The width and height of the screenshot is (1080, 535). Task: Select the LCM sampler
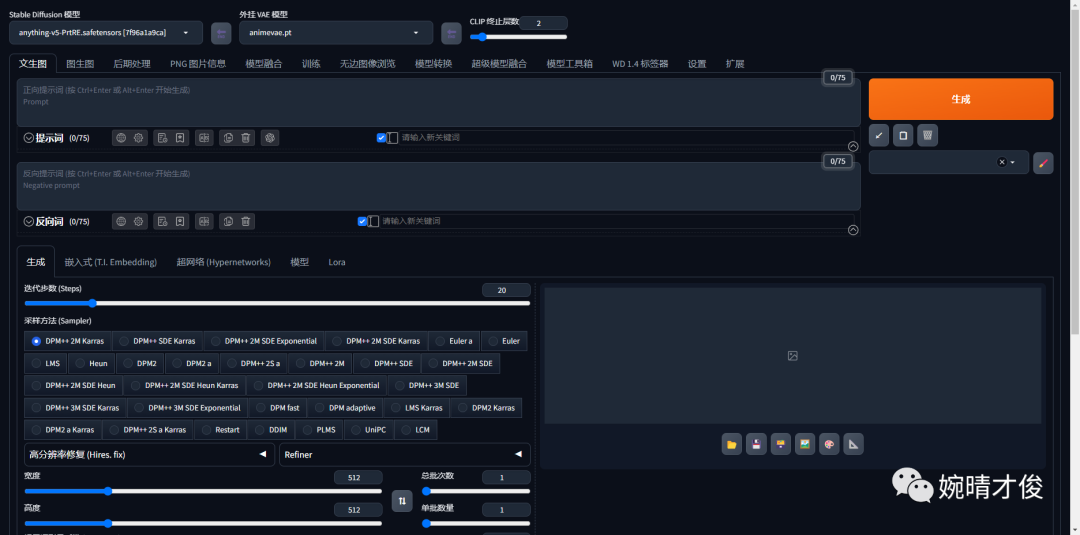415,430
